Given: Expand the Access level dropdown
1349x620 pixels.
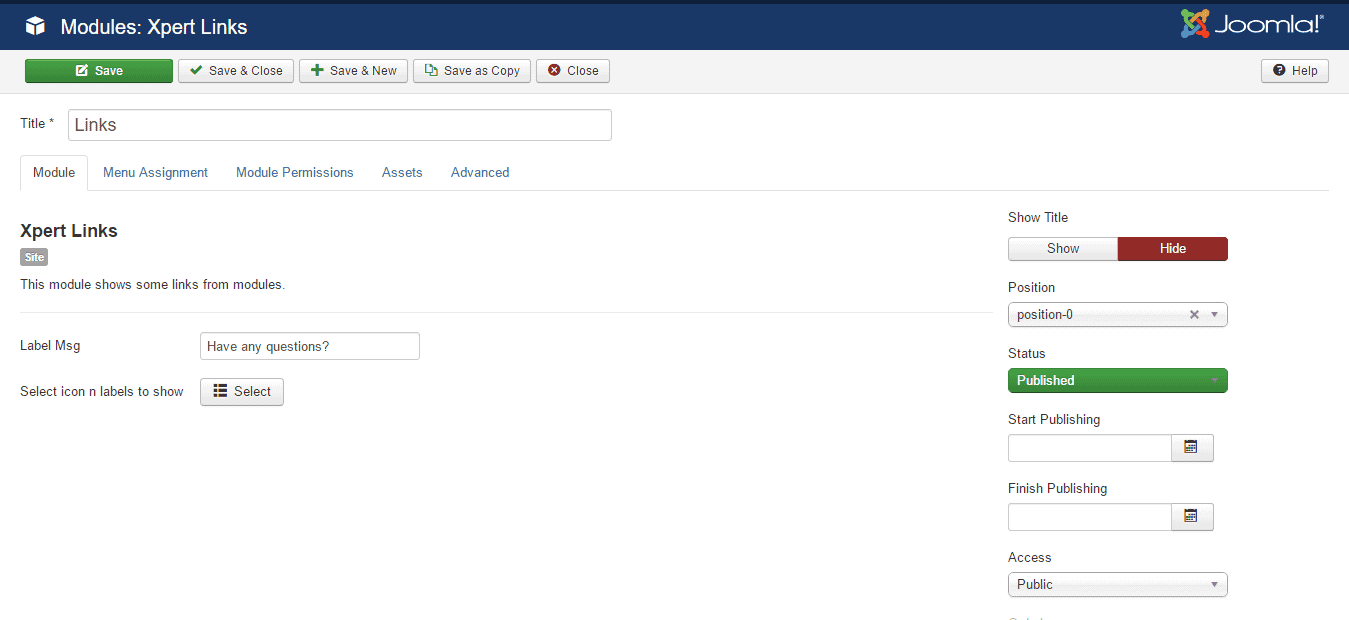Looking at the screenshot, I should [1117, 585].
